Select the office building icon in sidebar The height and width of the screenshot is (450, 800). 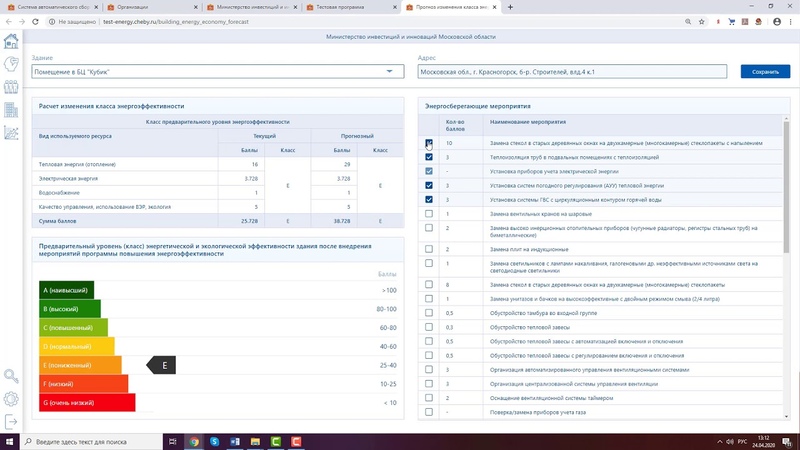11,110
